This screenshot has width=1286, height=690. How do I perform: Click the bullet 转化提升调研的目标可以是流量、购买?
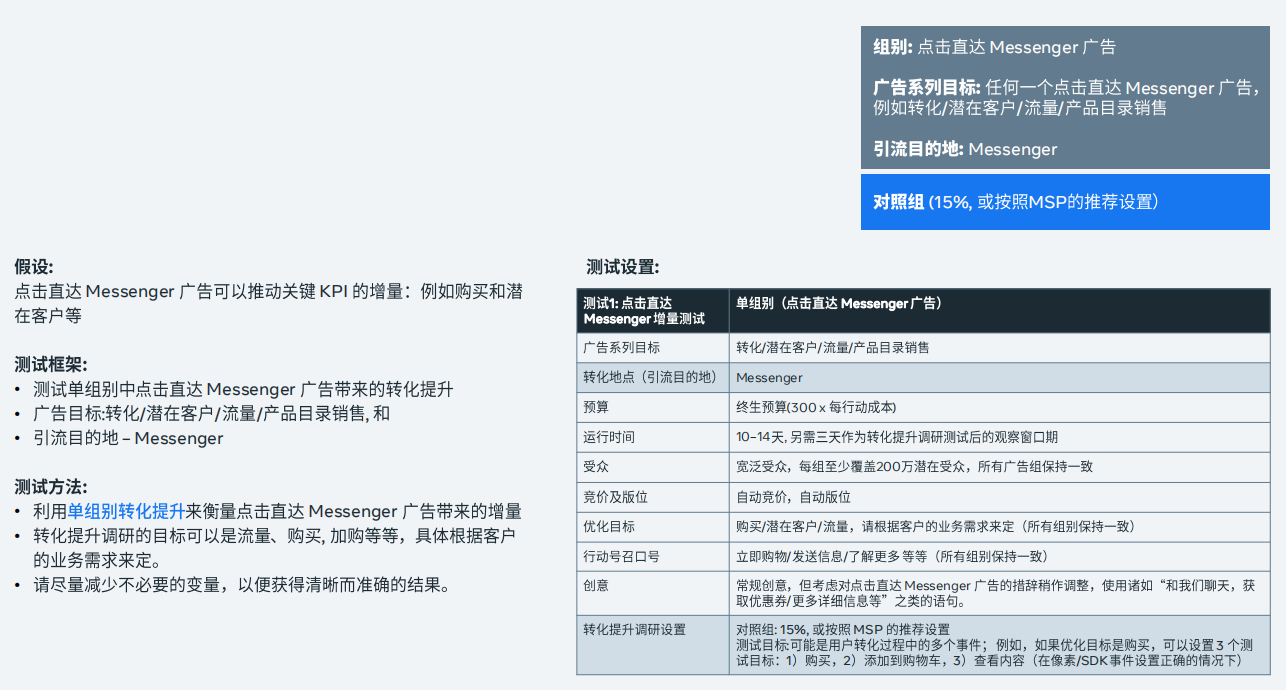[274, 547]
